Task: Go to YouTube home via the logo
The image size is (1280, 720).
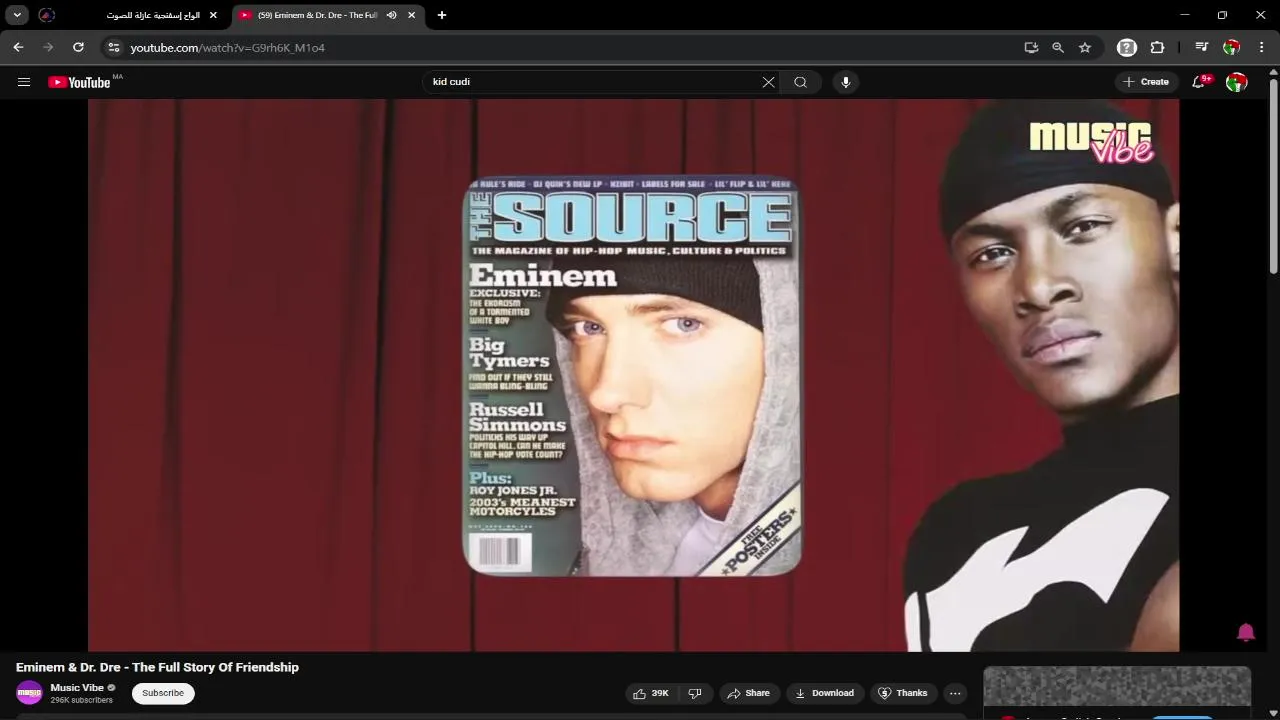Action: click(x=79, y=82)
